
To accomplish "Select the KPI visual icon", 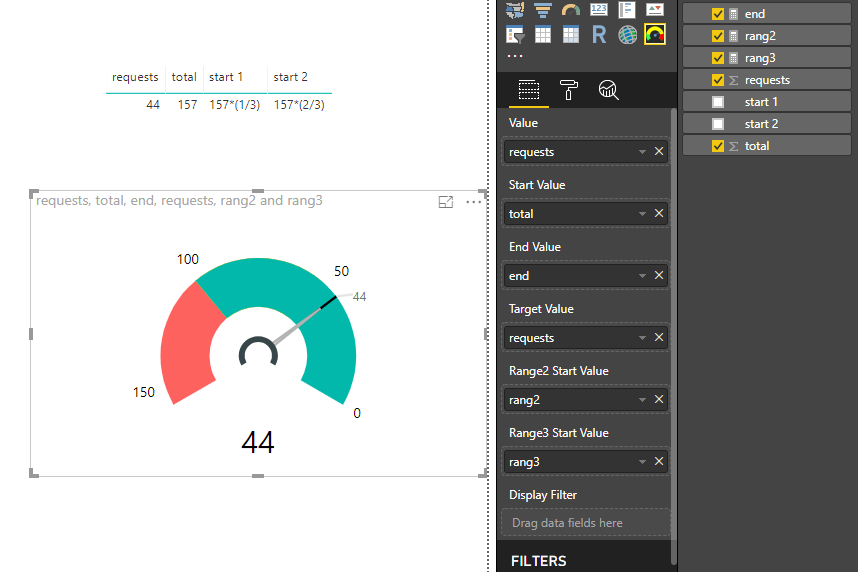I will [x=654, y=9].
